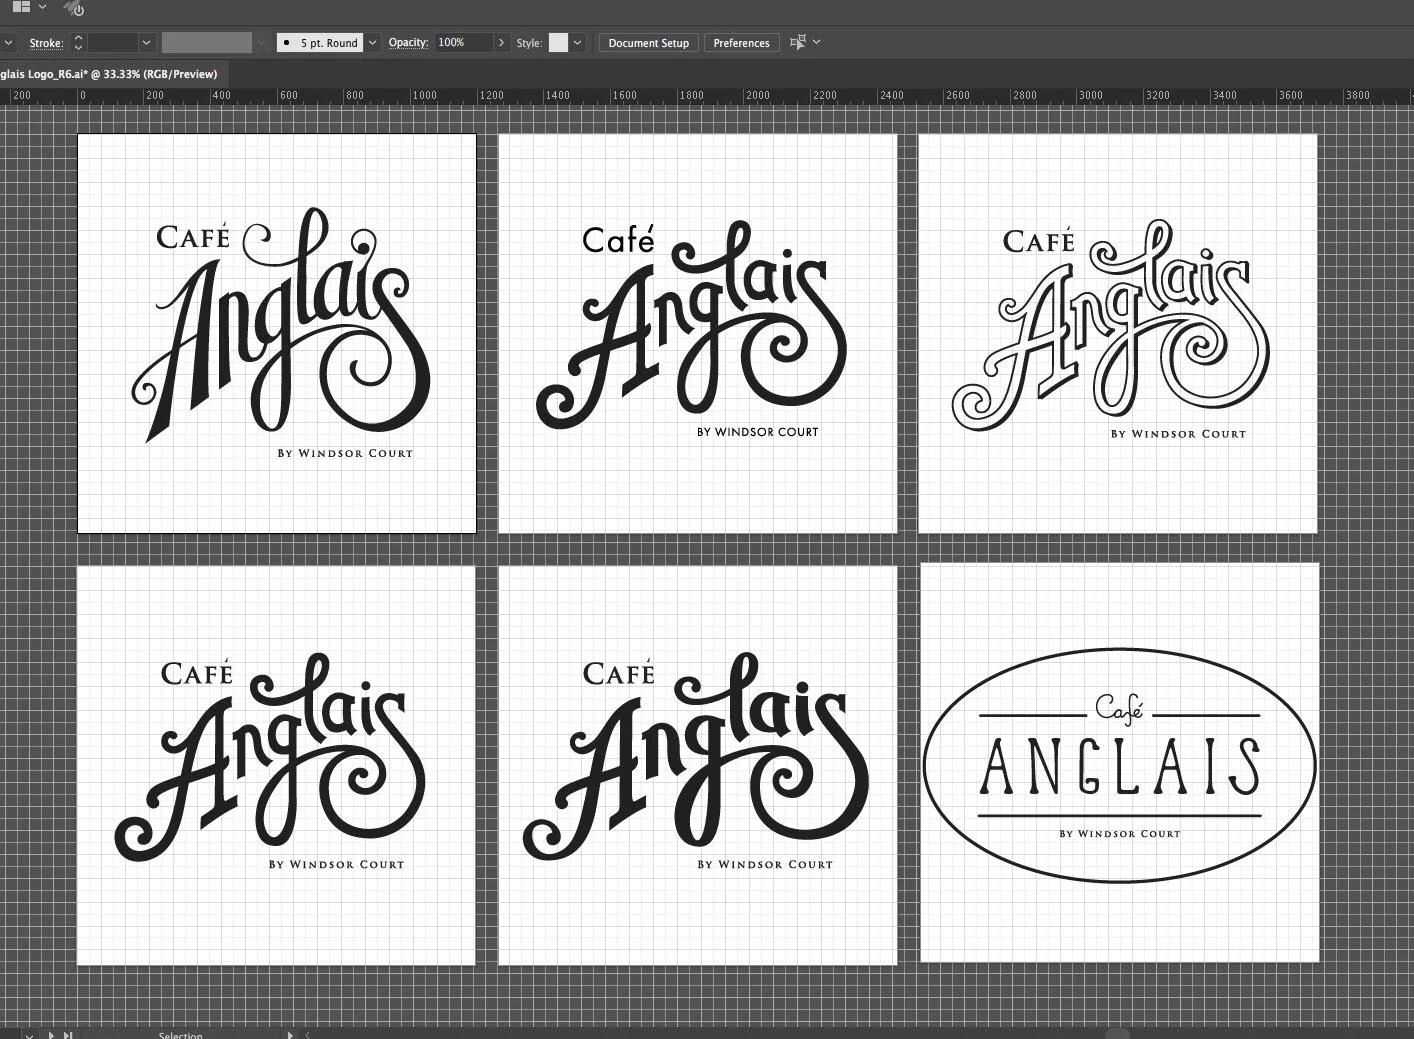Viewport: 1414px width, 1039px height.
Task: Expand the Align to options dropdown
Action: click(x=817, y=42)
